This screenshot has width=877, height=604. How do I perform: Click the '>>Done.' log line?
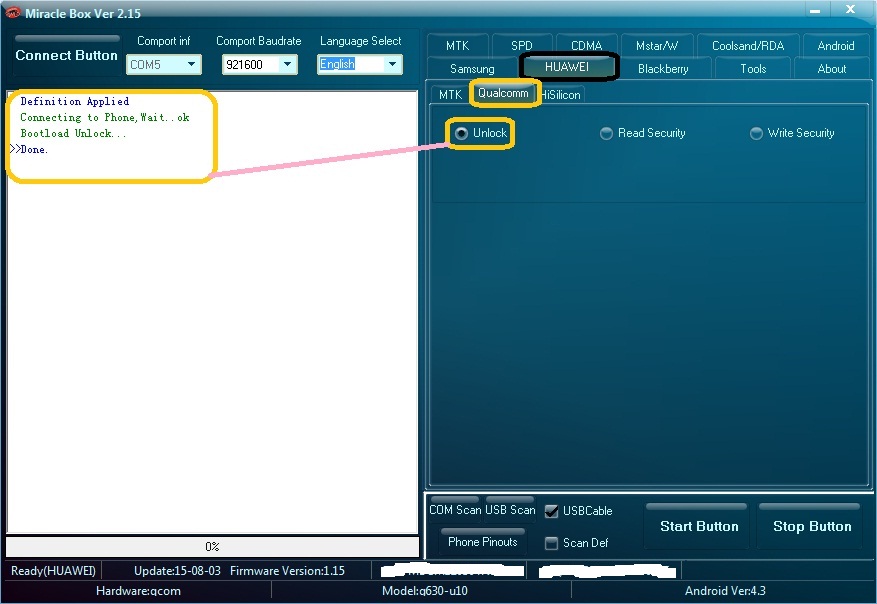coord(29,149)
